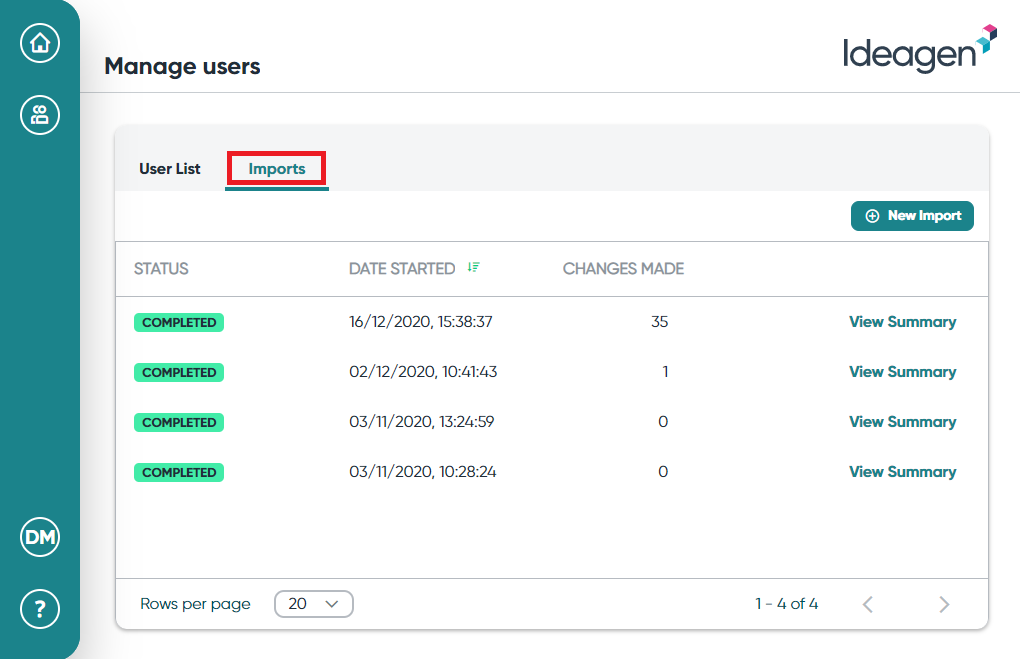Screen dimensions: 1020x659
Task: Open the user management sidebar icon
Action: (40, 115)
